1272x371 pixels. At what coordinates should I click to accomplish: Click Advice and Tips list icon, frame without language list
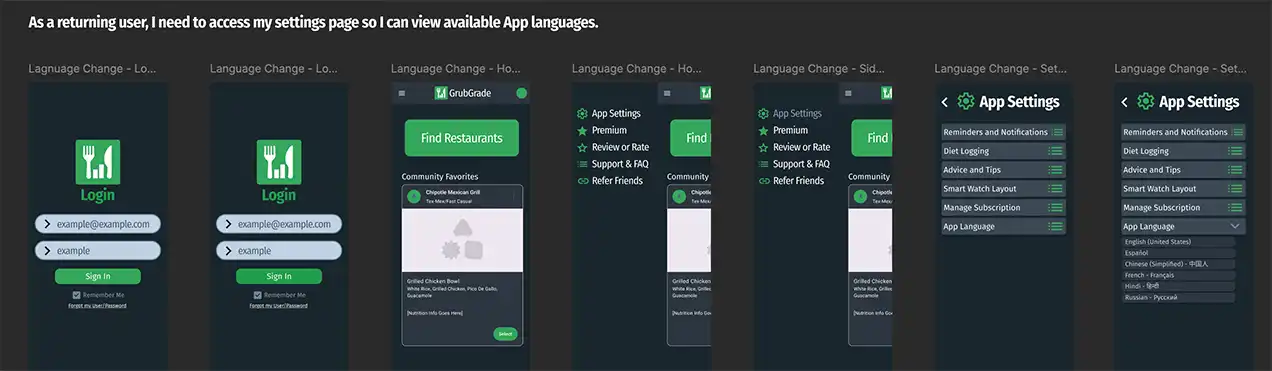click(1056, 170)
